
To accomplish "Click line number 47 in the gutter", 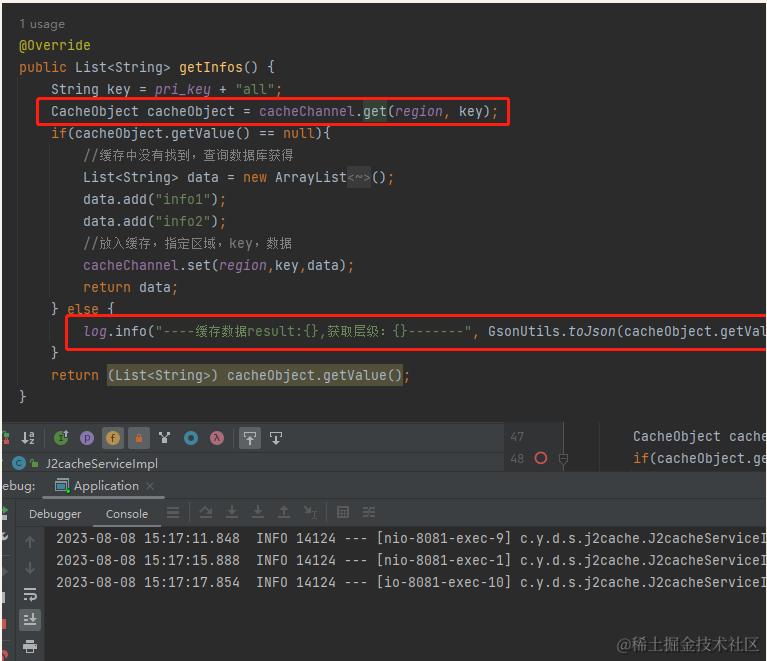I will click(517, 436).
